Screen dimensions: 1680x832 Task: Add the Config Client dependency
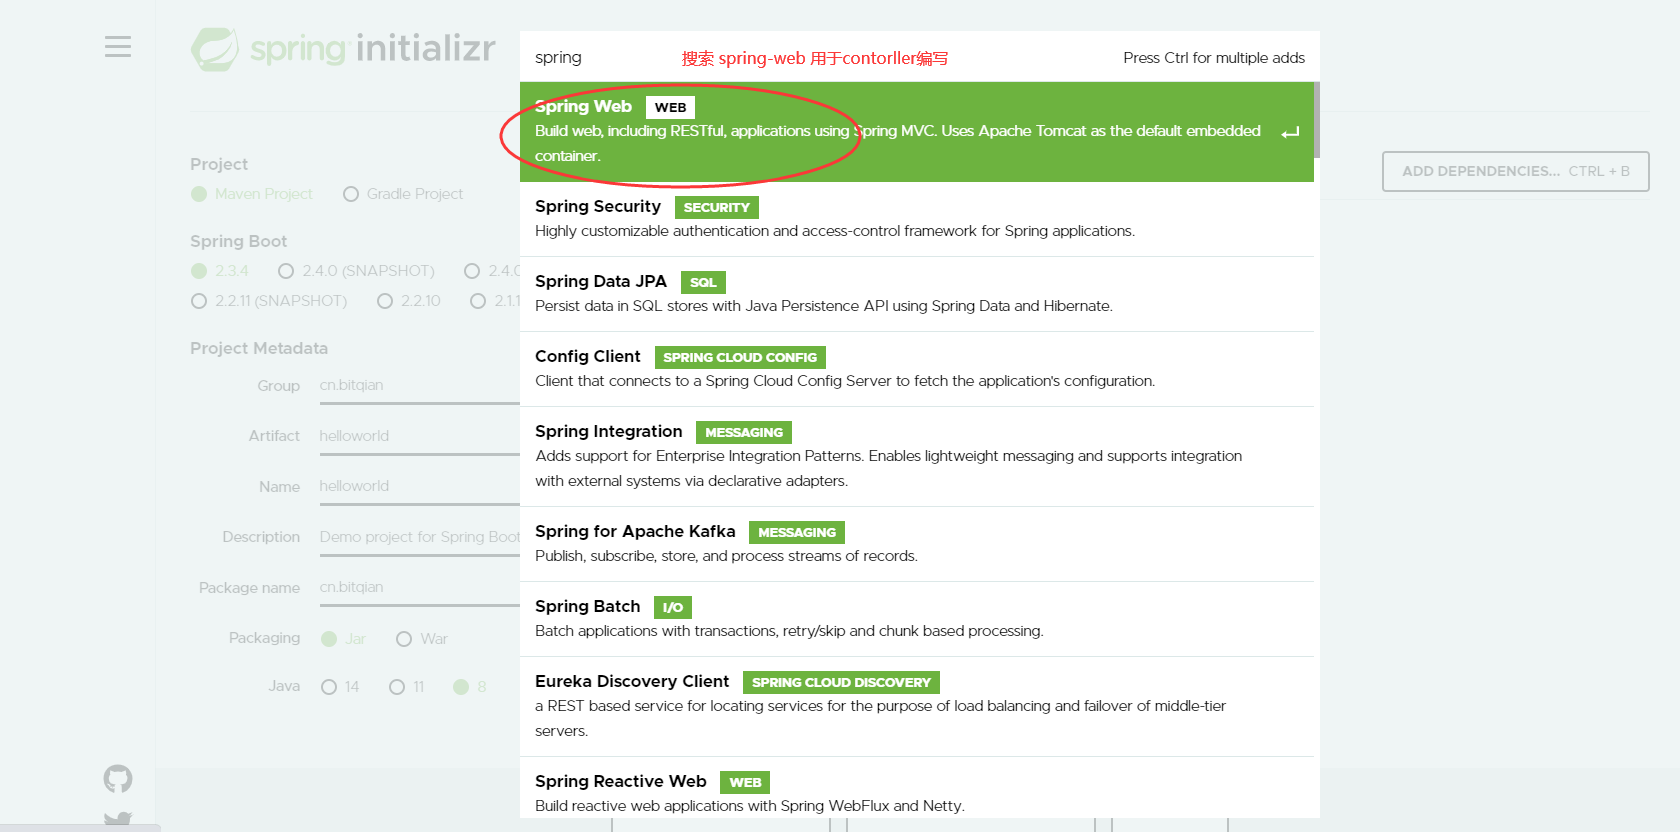[917, 369]
